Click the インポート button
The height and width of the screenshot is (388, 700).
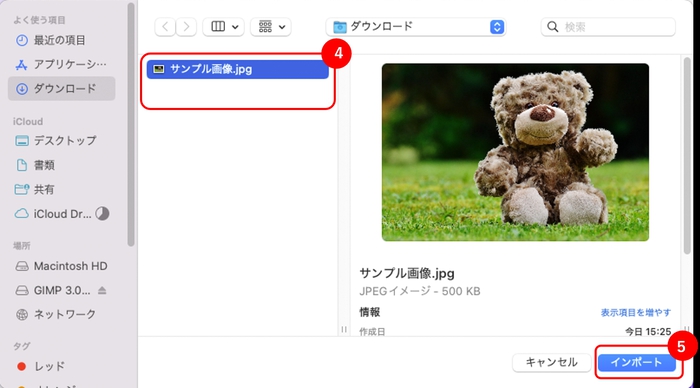pyautogui.click(x=637, y=362)
